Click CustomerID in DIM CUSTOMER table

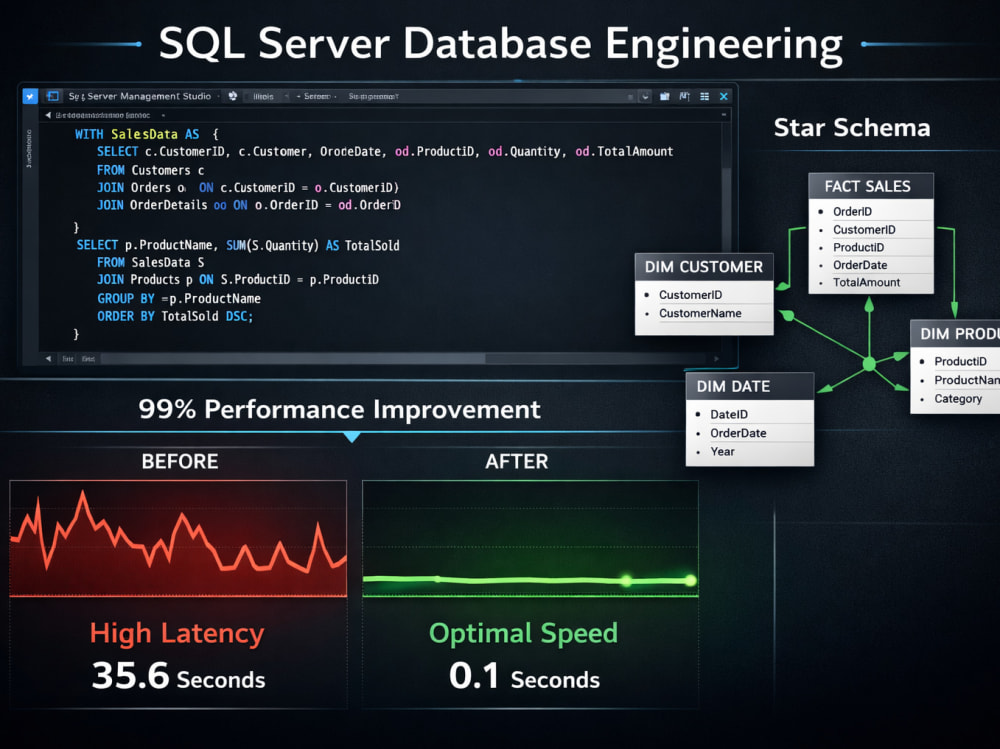tap(690, 295)
